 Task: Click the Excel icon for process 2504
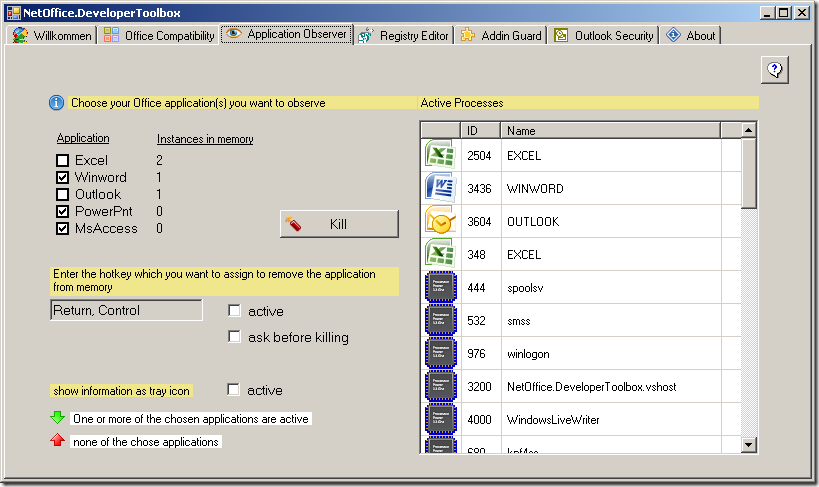440,155
